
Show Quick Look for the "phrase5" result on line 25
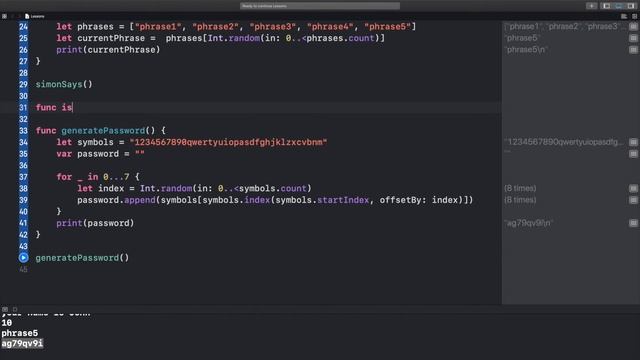click(x=633, y=38)
